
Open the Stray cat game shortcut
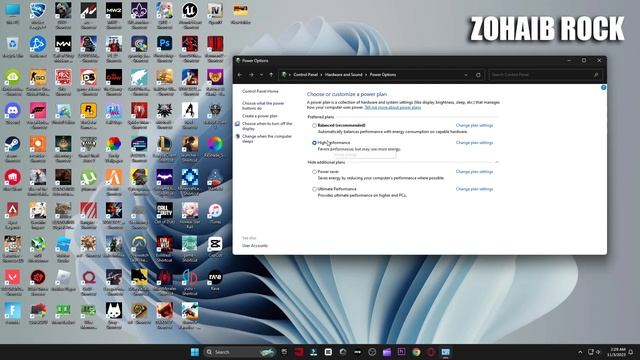pyautogui.click(x=114, y=315)
